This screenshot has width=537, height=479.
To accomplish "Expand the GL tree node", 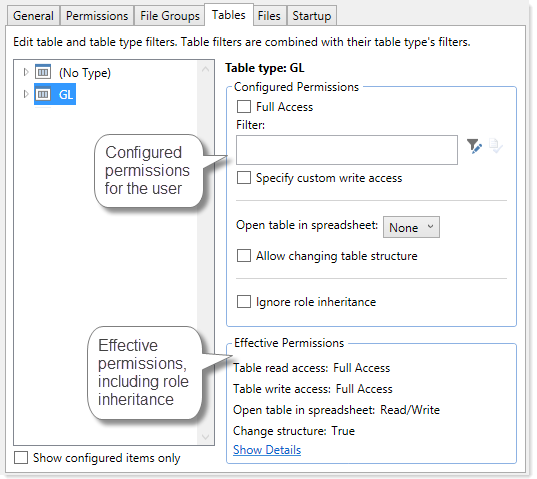I will [26, 94].
